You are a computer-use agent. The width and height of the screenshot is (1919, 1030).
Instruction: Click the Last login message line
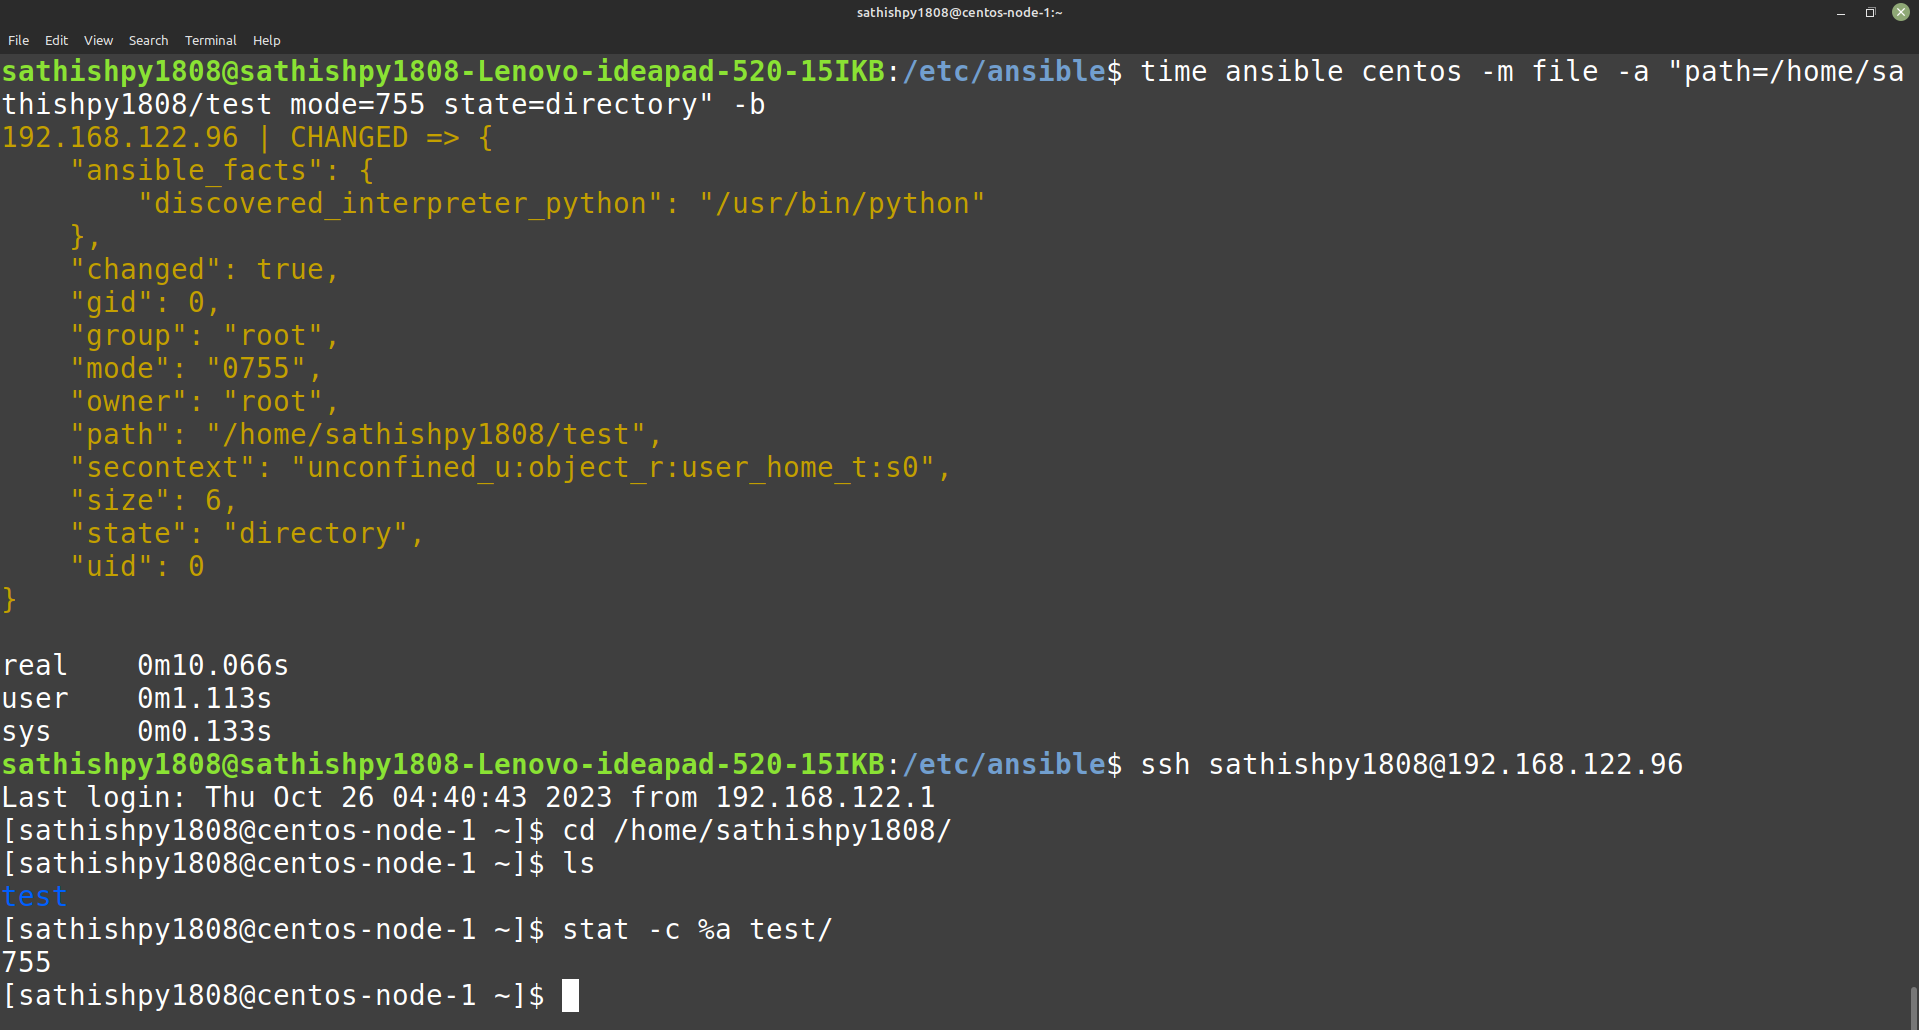pyautogui.click(x=468, y=798)
